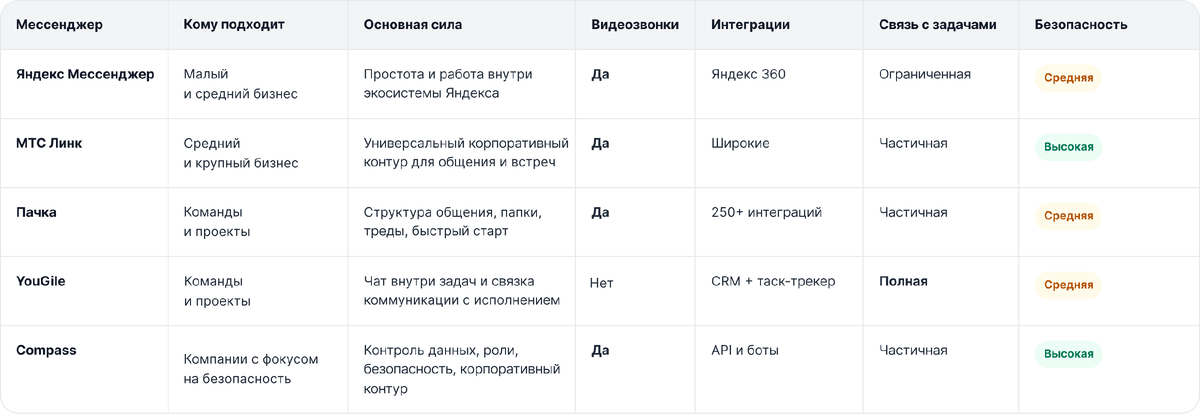Click the Высокая badge in Compass row

click(1068, 354)
